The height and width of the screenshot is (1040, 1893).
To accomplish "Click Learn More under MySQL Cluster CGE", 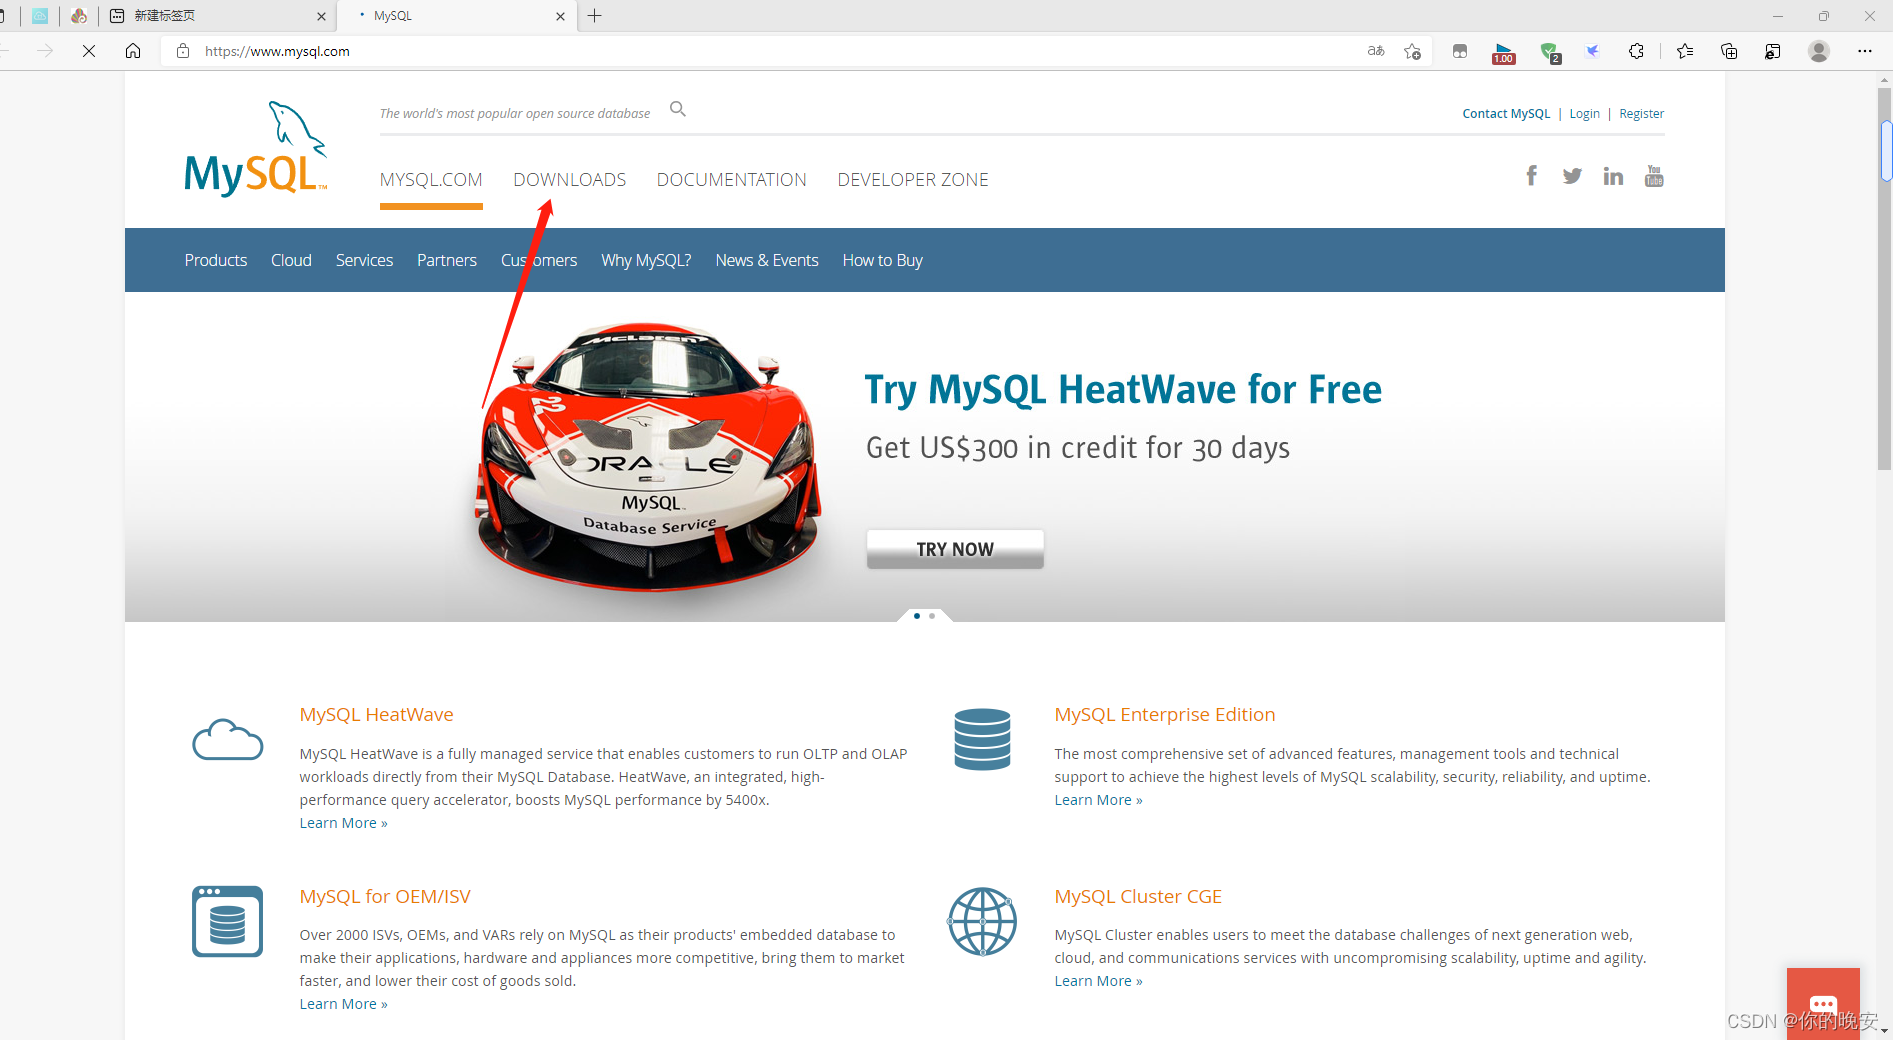I will coord(1098,981).
